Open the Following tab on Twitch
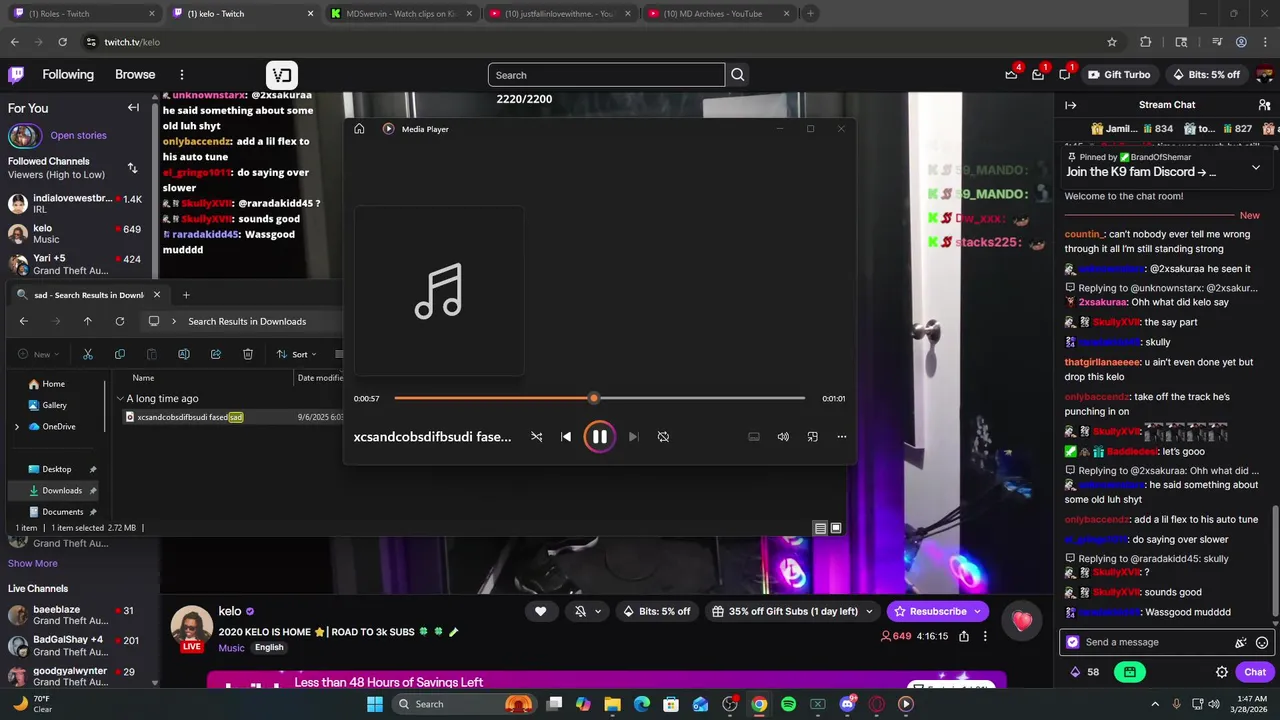Screen dimensions: 1280x720 68,75
